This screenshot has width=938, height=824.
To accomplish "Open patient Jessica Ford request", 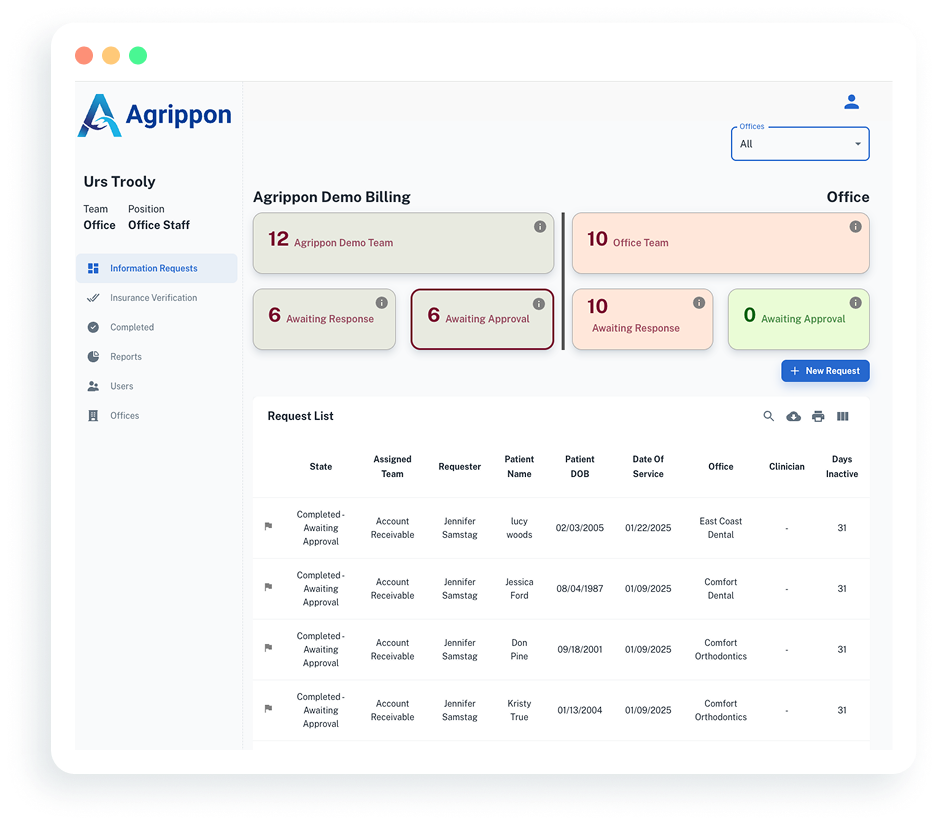I will coord(519,588).
